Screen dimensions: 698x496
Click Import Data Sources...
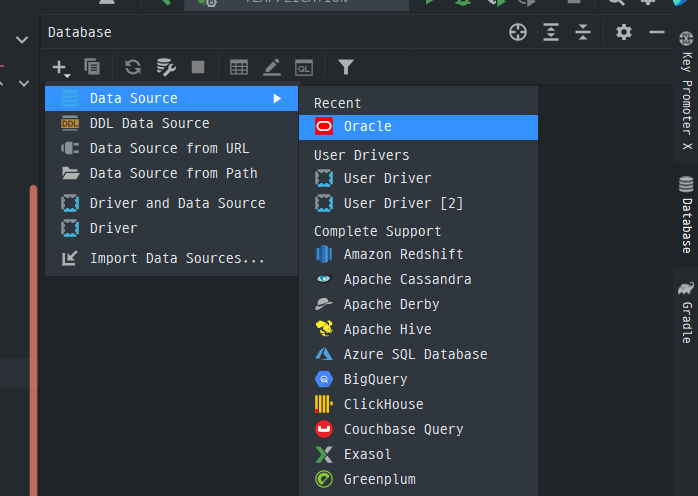coord(171,259)
